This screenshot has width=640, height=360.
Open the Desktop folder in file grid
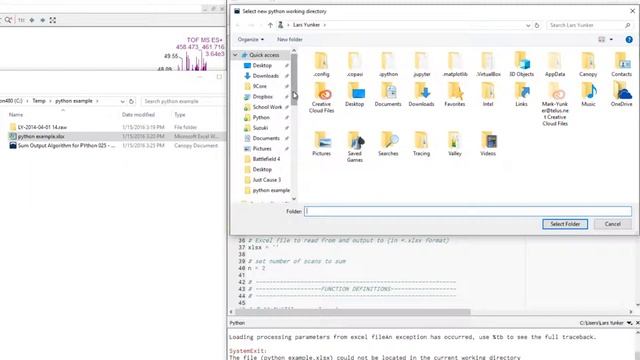(355, 94)
